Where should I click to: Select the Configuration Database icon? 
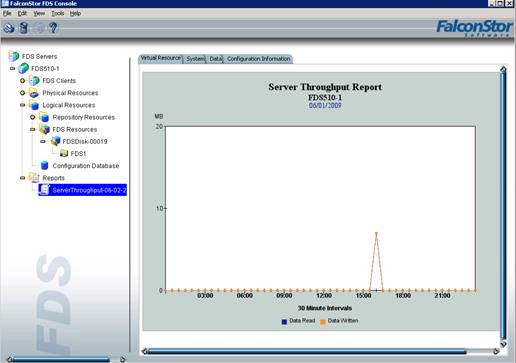pyautogui.click(x=44, y=165)
